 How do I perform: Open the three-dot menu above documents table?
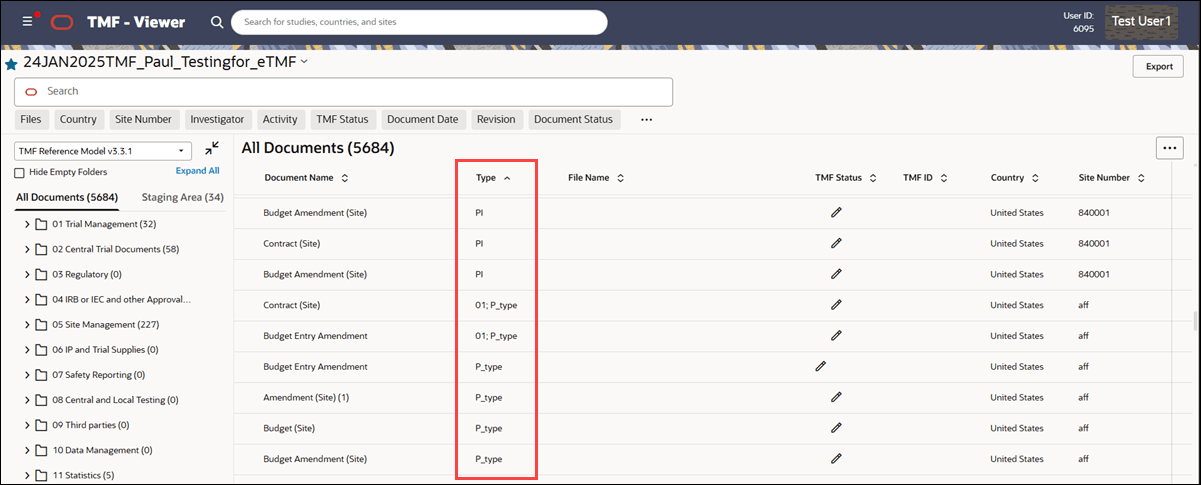(1169, 148)
